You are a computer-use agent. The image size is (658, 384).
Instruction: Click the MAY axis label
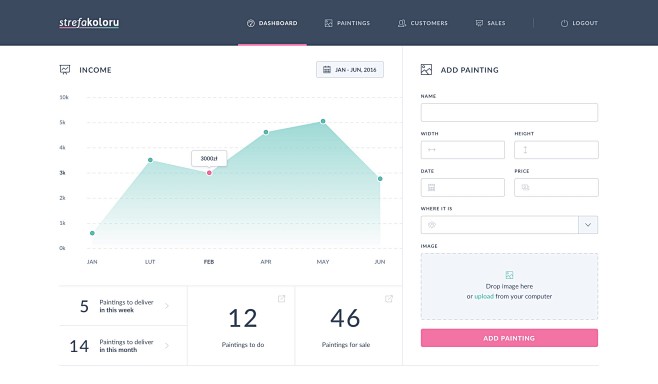click(323, 262)
